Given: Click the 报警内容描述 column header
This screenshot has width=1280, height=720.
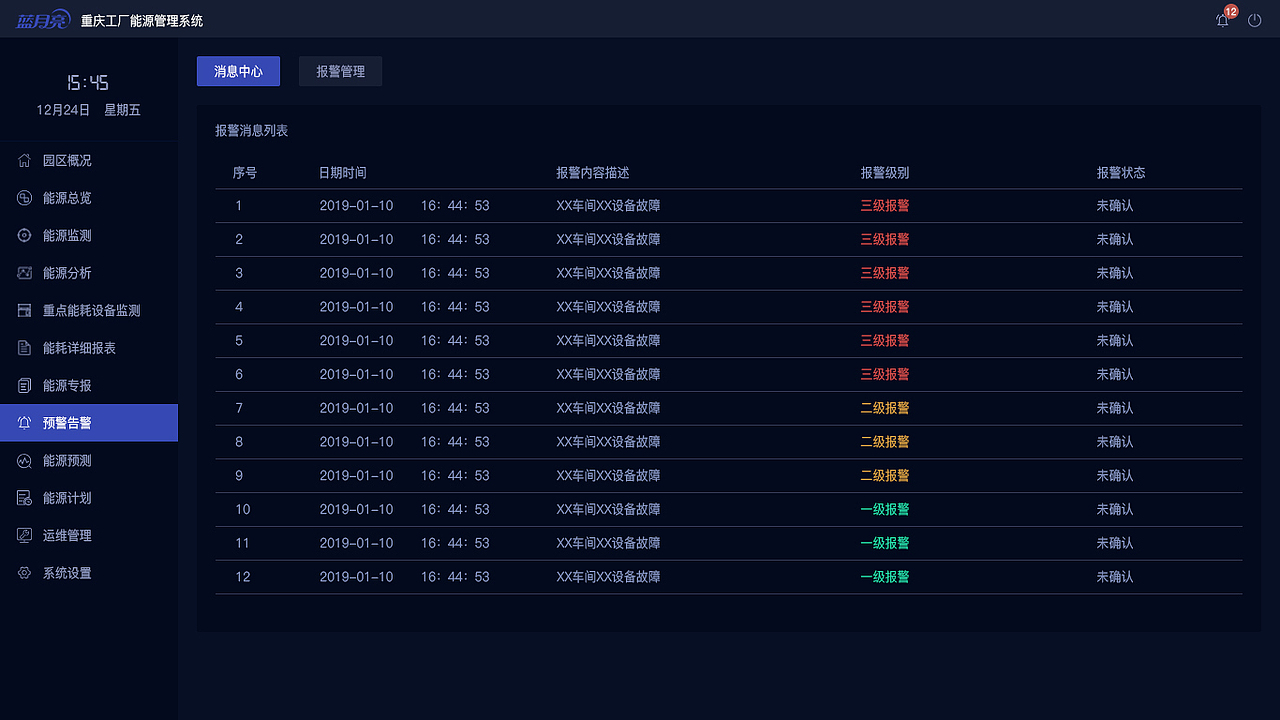Looking at the screenshot, I should coord(593,173).
